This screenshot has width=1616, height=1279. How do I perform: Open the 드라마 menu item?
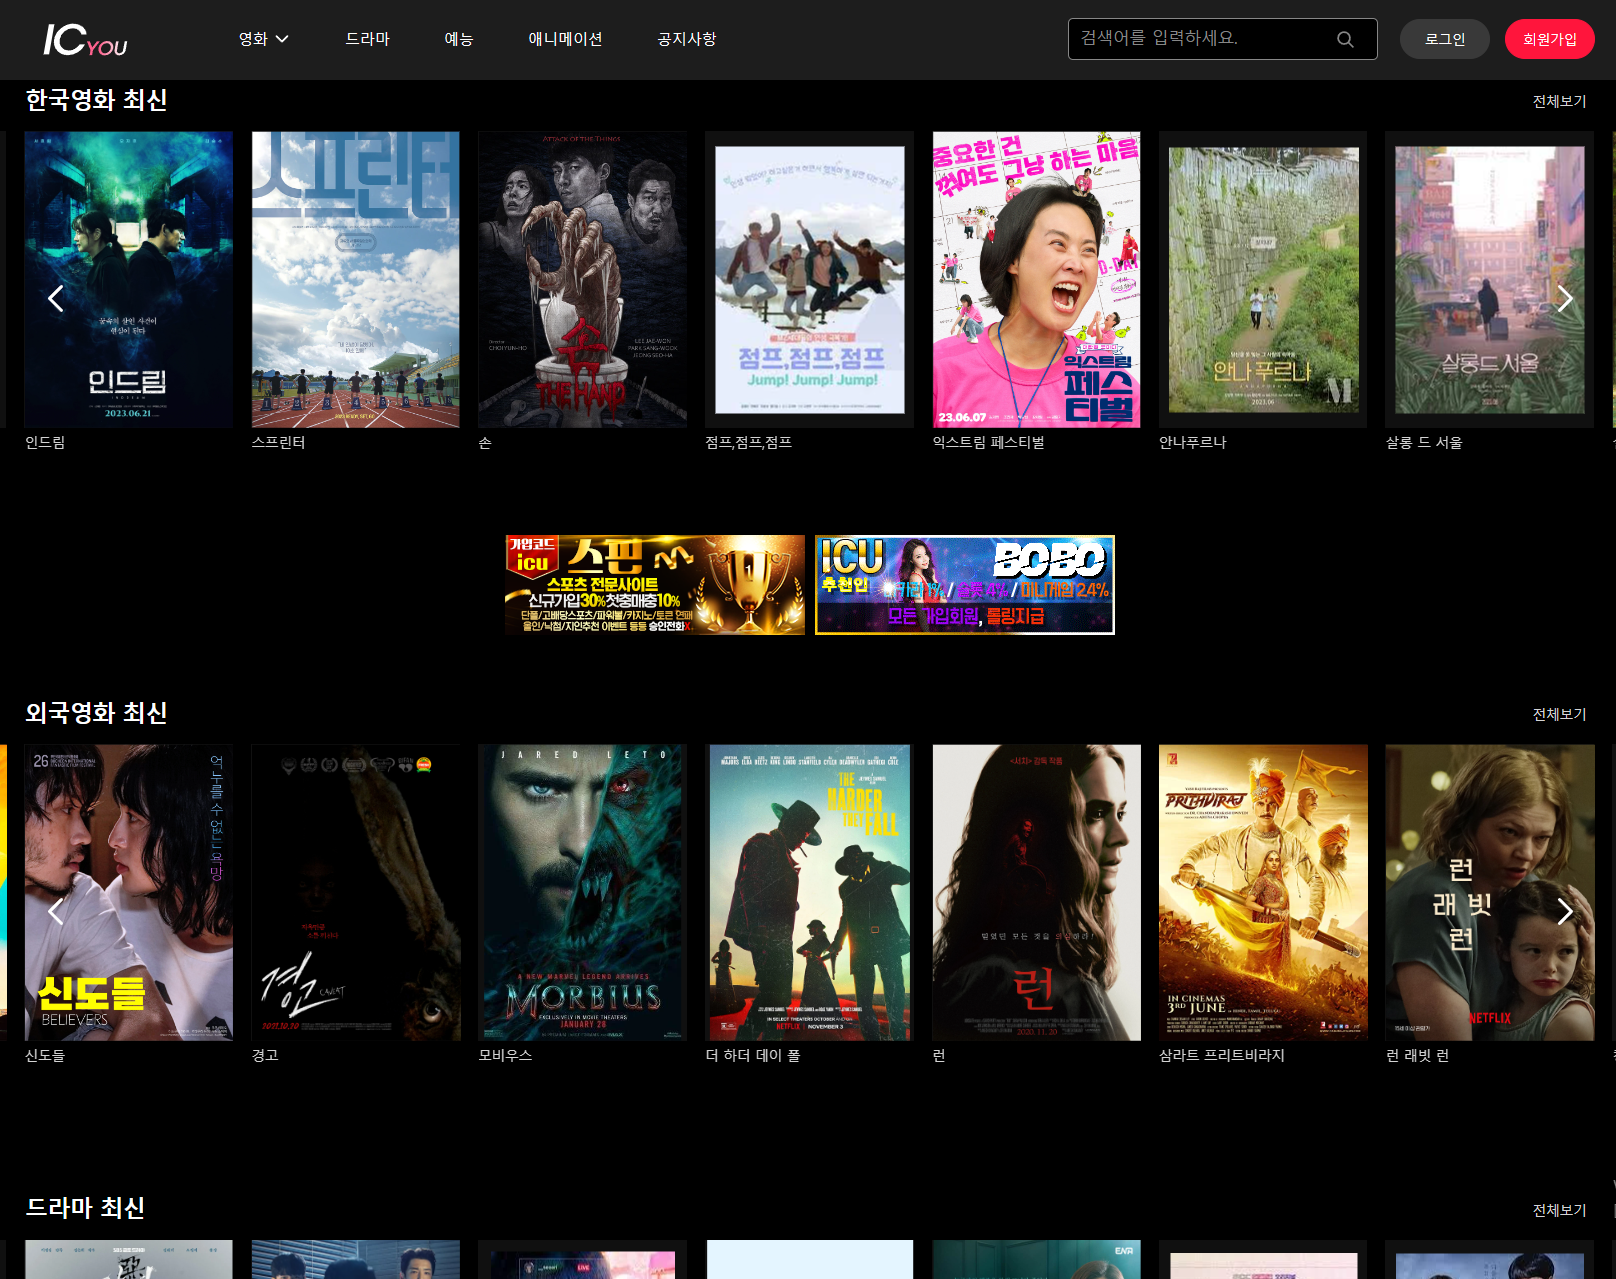point(367,39)
